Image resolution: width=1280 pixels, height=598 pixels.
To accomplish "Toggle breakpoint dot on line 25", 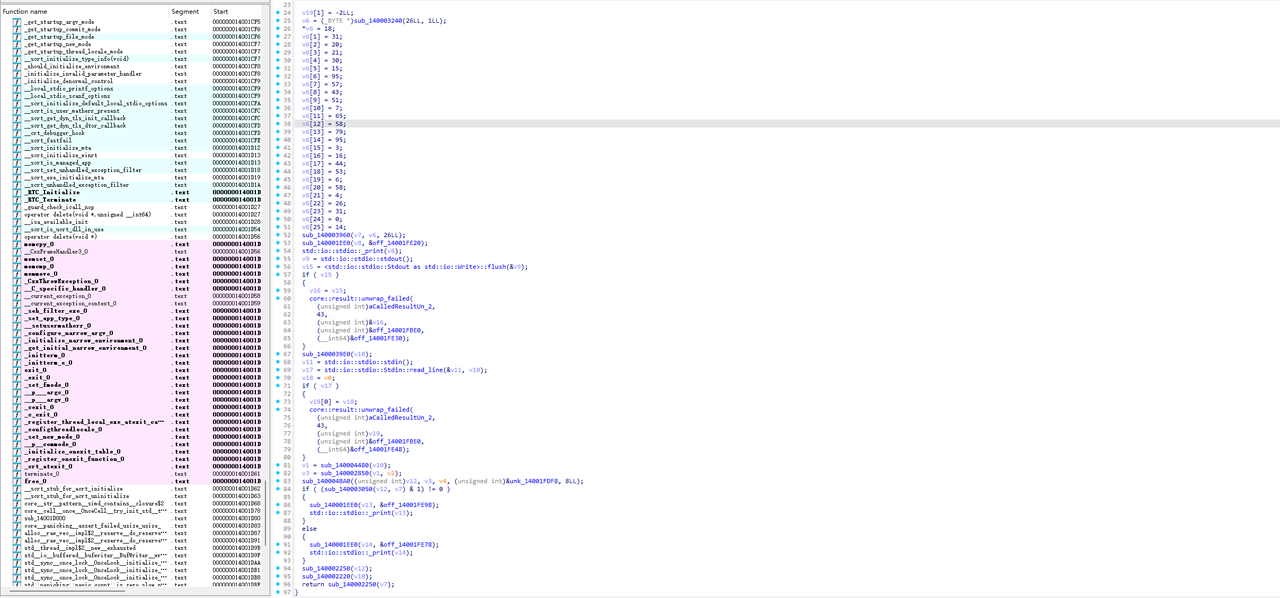I will pyautogui.click(x=277, y=21).
